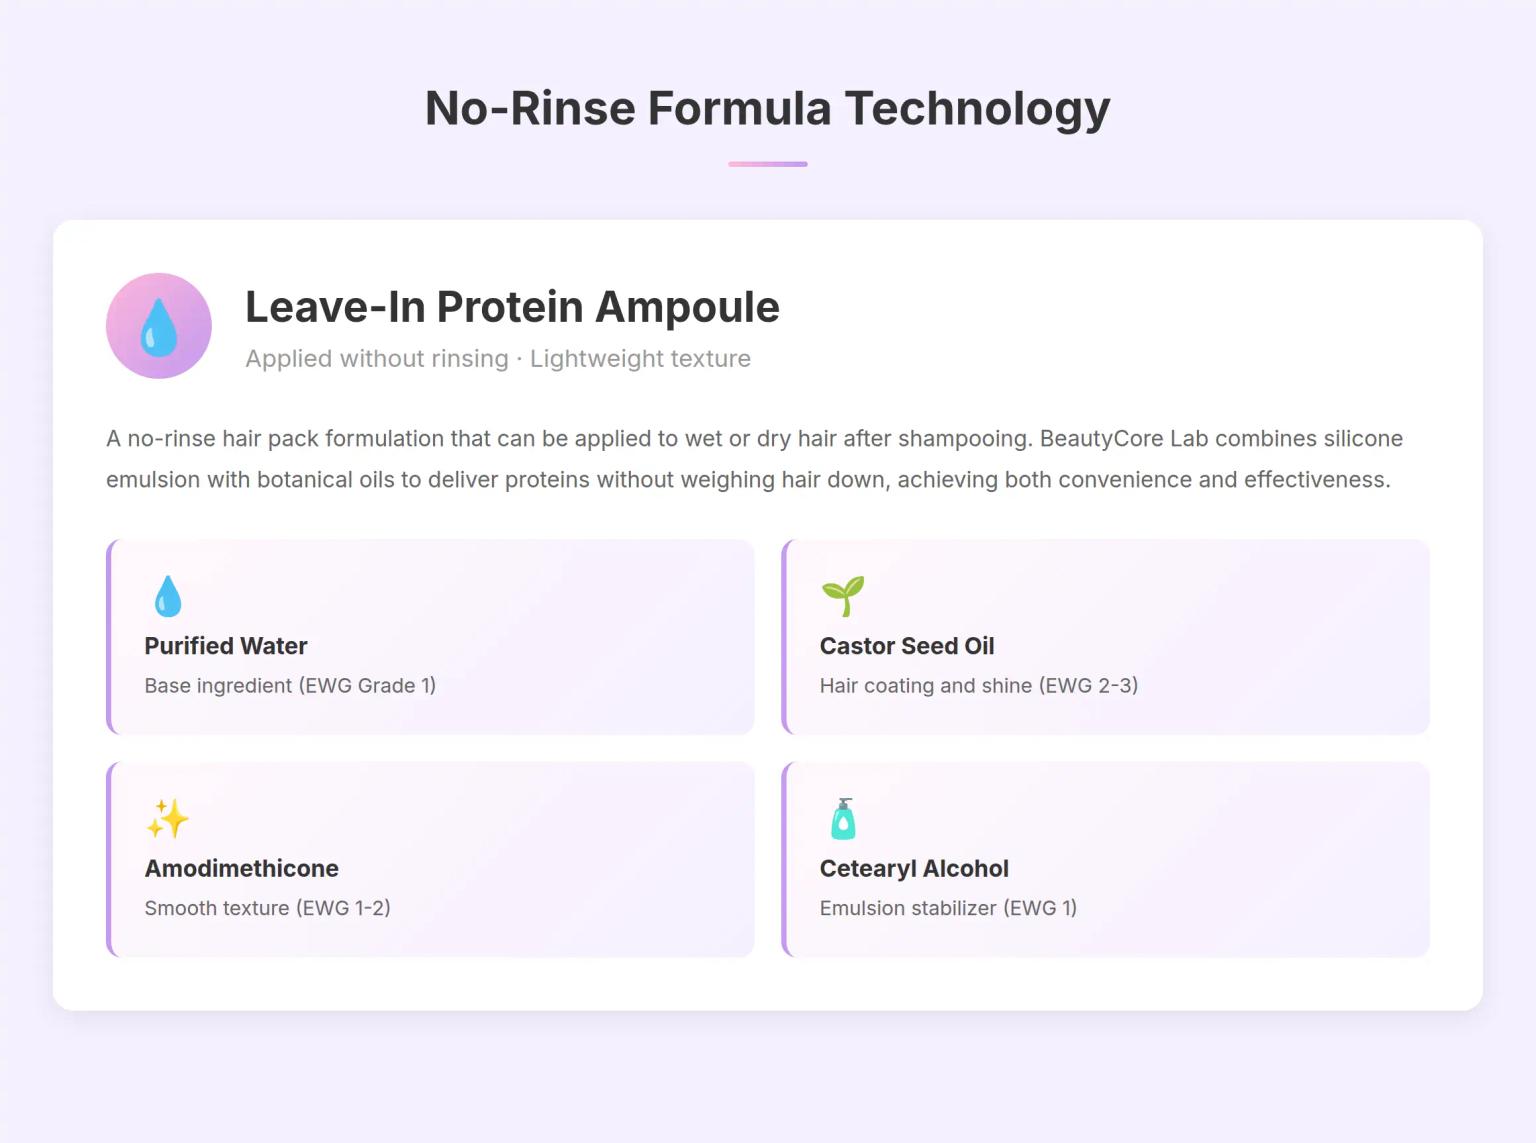Image resolution: width=1536 pixels, height=1143 pixels.
Task: Click the purple left border of Purified Water card
Action: coord(109,637)
